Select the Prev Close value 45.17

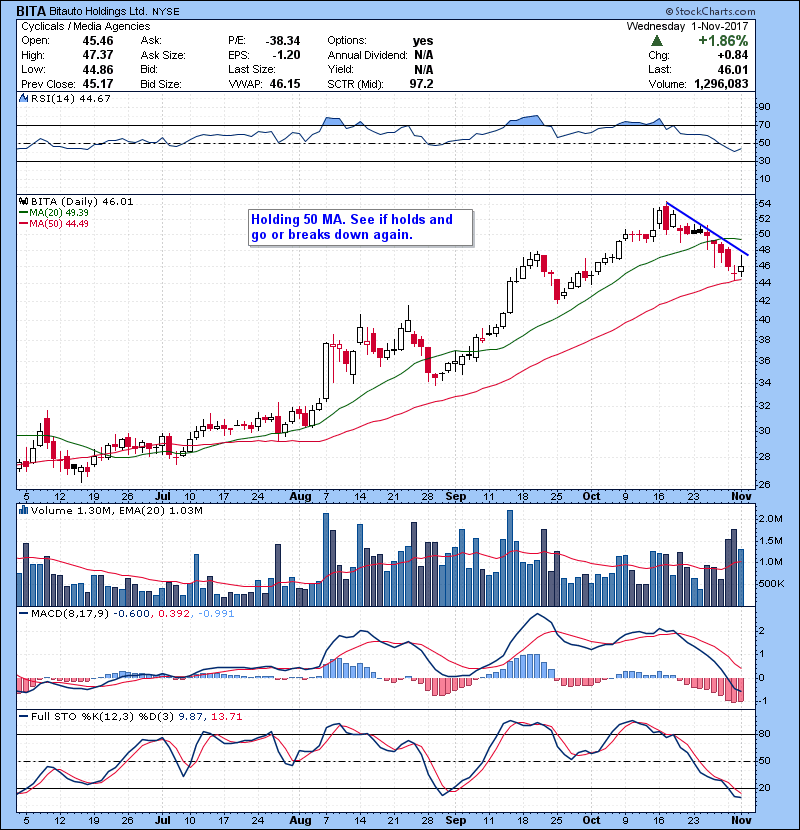[x=98, y=84]
